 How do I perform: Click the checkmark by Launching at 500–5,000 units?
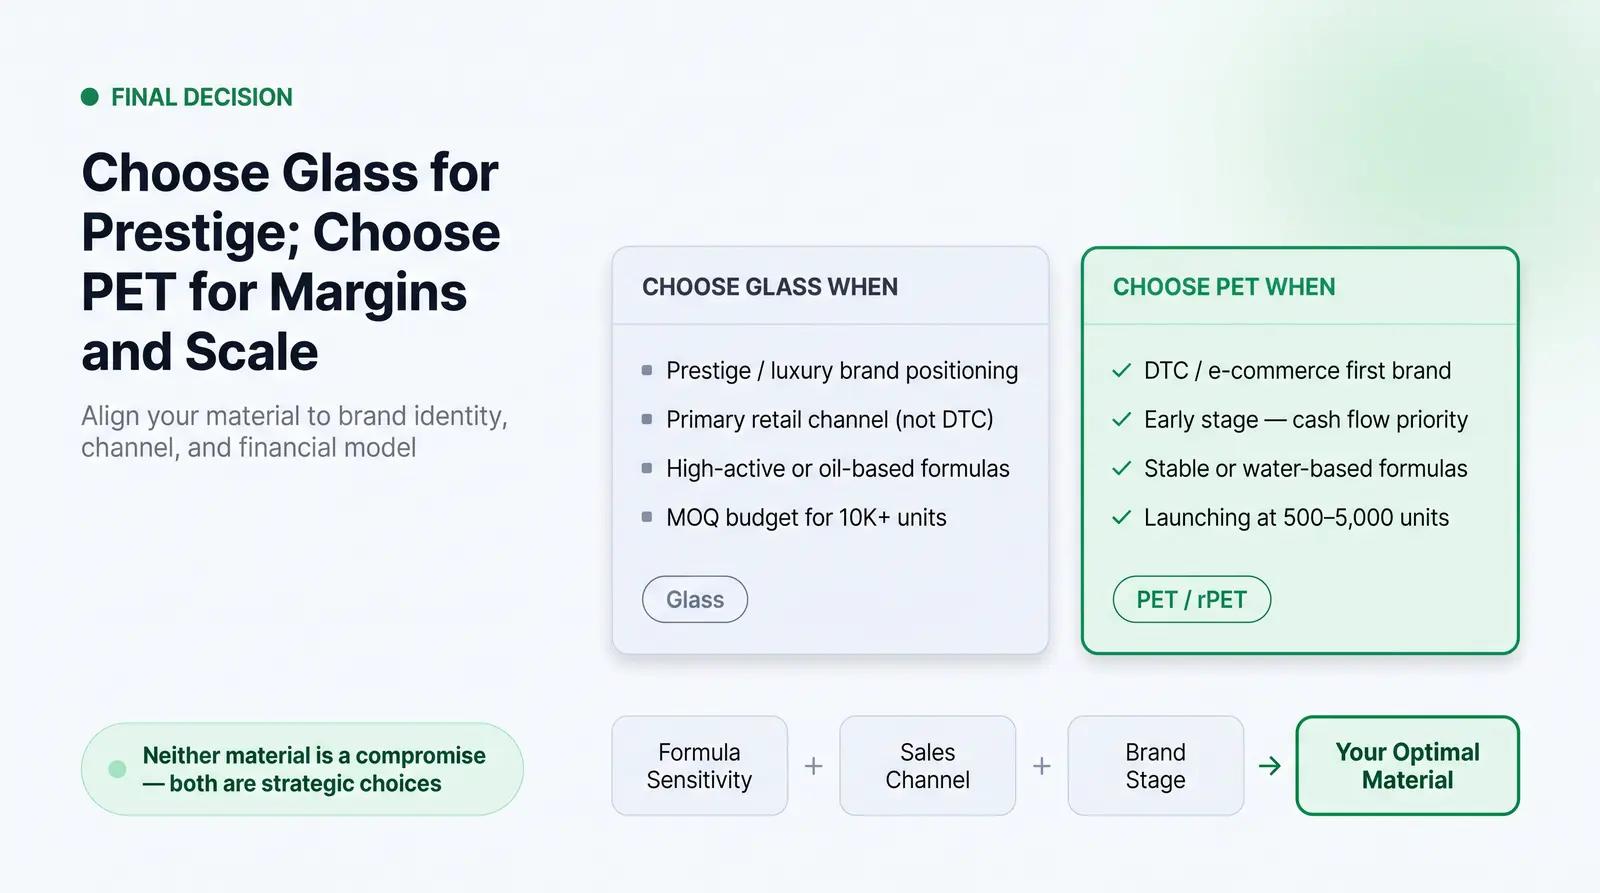tap(1122, 517)
